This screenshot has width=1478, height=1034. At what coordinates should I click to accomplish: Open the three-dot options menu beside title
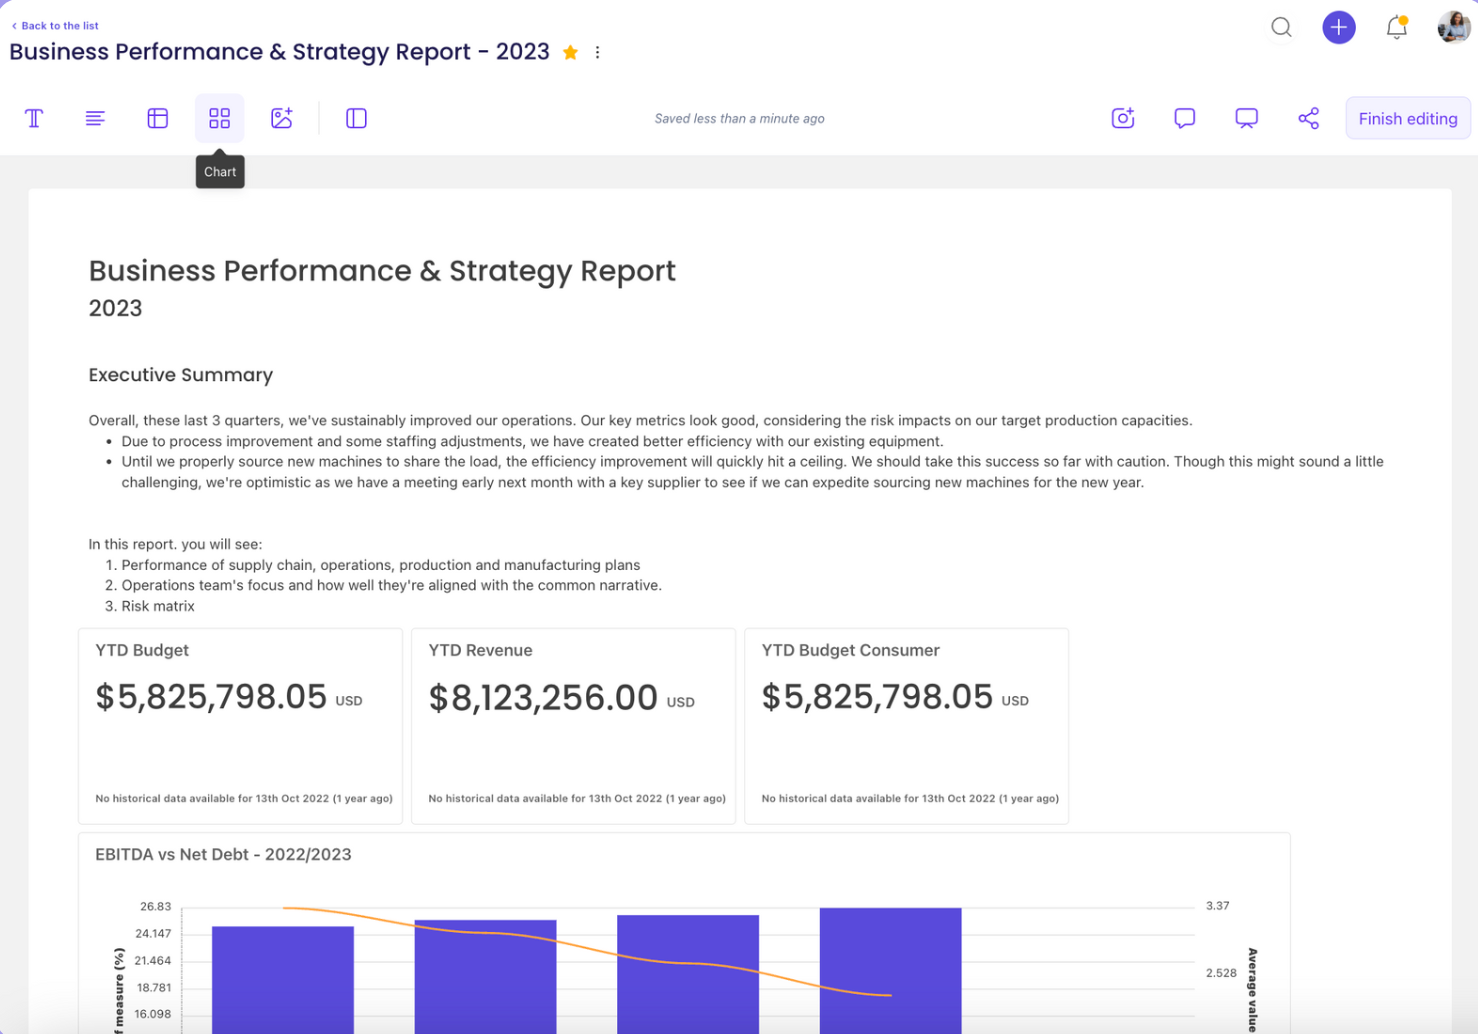[x=597, y=53]
